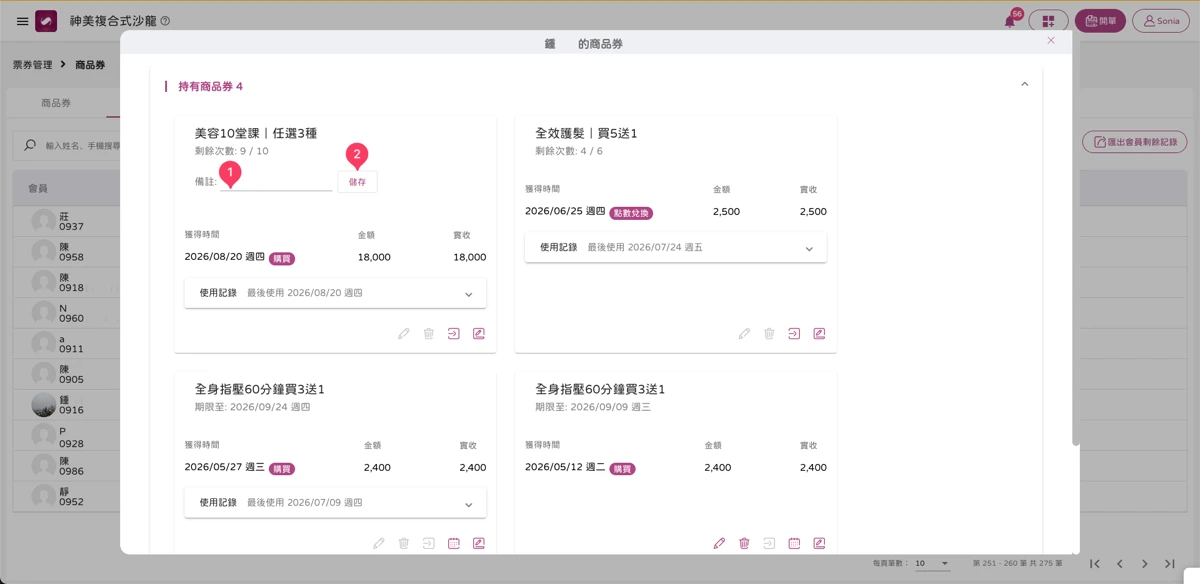Go to first page of pagination

pyautogui.click(x=1095, y=564)
